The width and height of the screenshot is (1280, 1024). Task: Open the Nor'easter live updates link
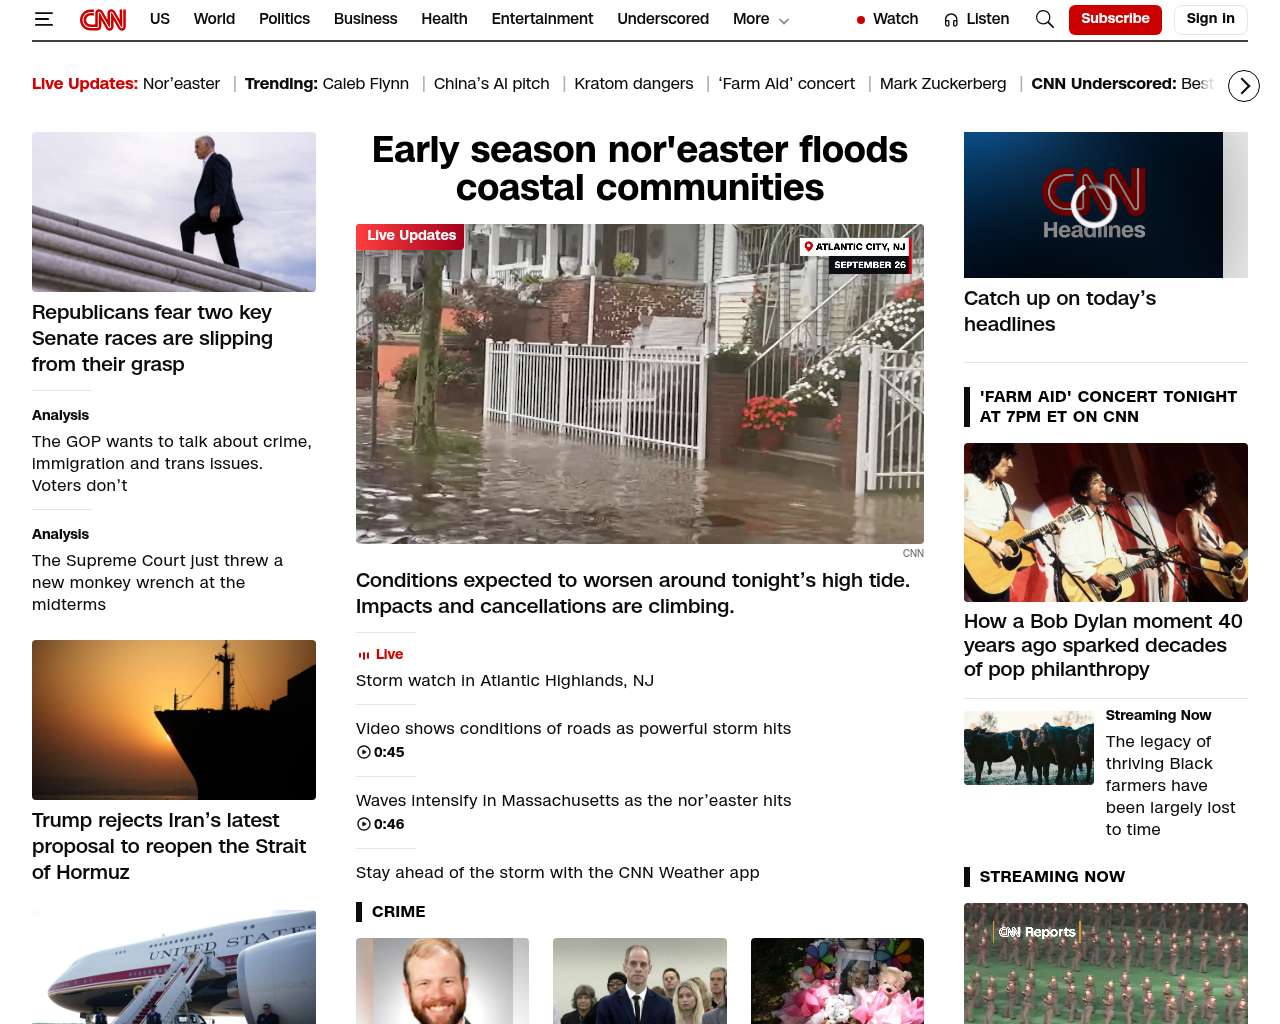181,84
